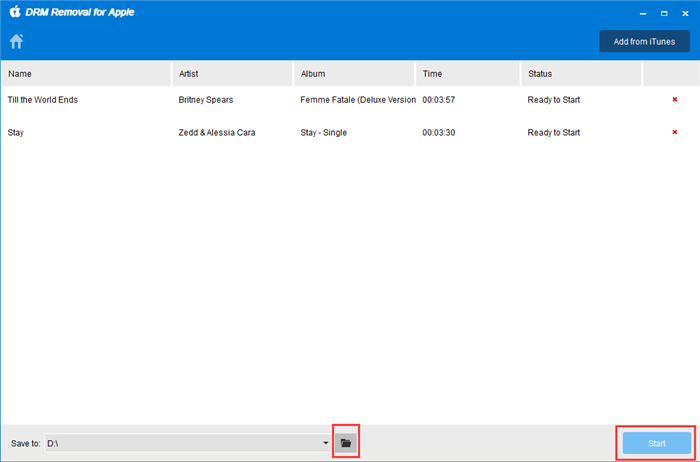Sort by Artist column header
Screen dimensions: 700x462
[x=233, y=74]
